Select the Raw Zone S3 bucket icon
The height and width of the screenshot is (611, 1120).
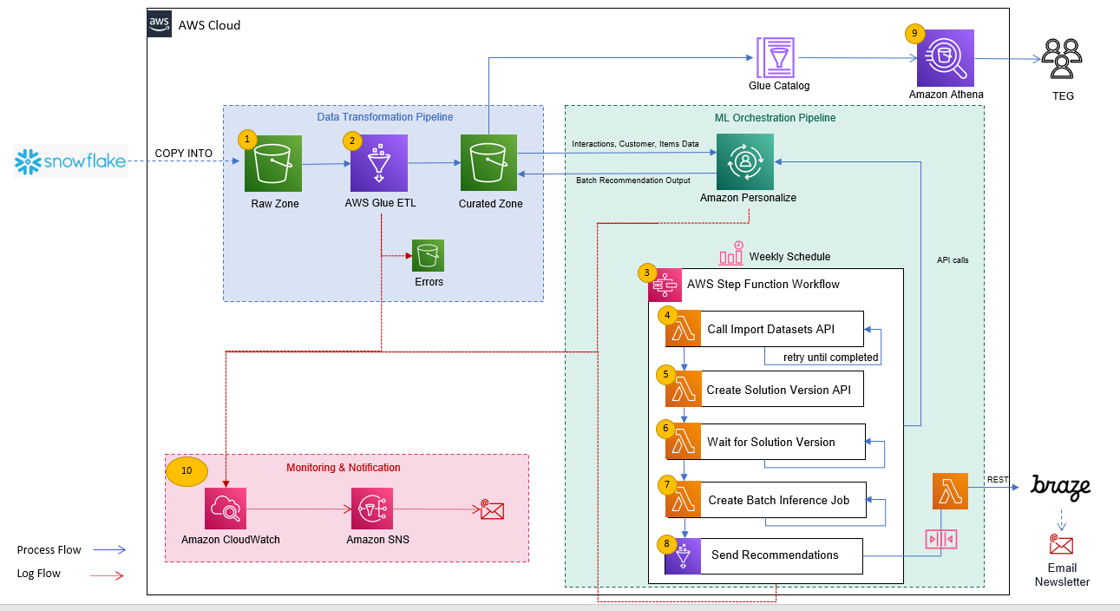click(x=273, y=164)
